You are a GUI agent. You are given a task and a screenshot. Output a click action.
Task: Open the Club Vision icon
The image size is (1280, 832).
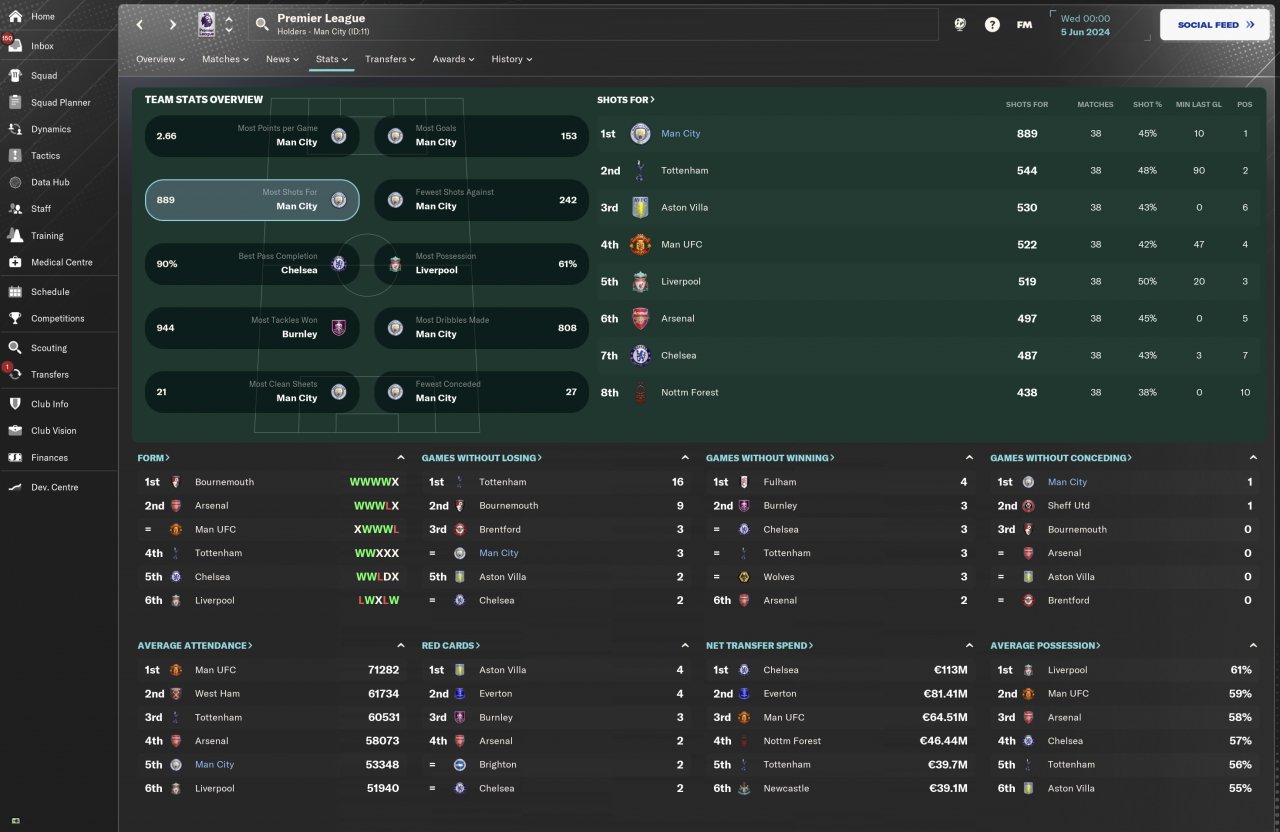15,431
